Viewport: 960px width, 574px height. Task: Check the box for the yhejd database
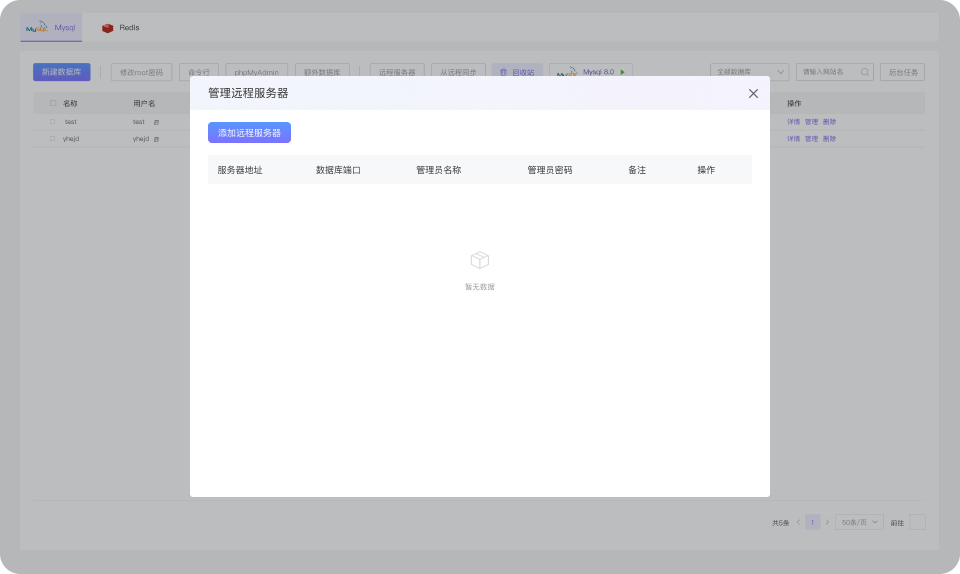[53, 139]
